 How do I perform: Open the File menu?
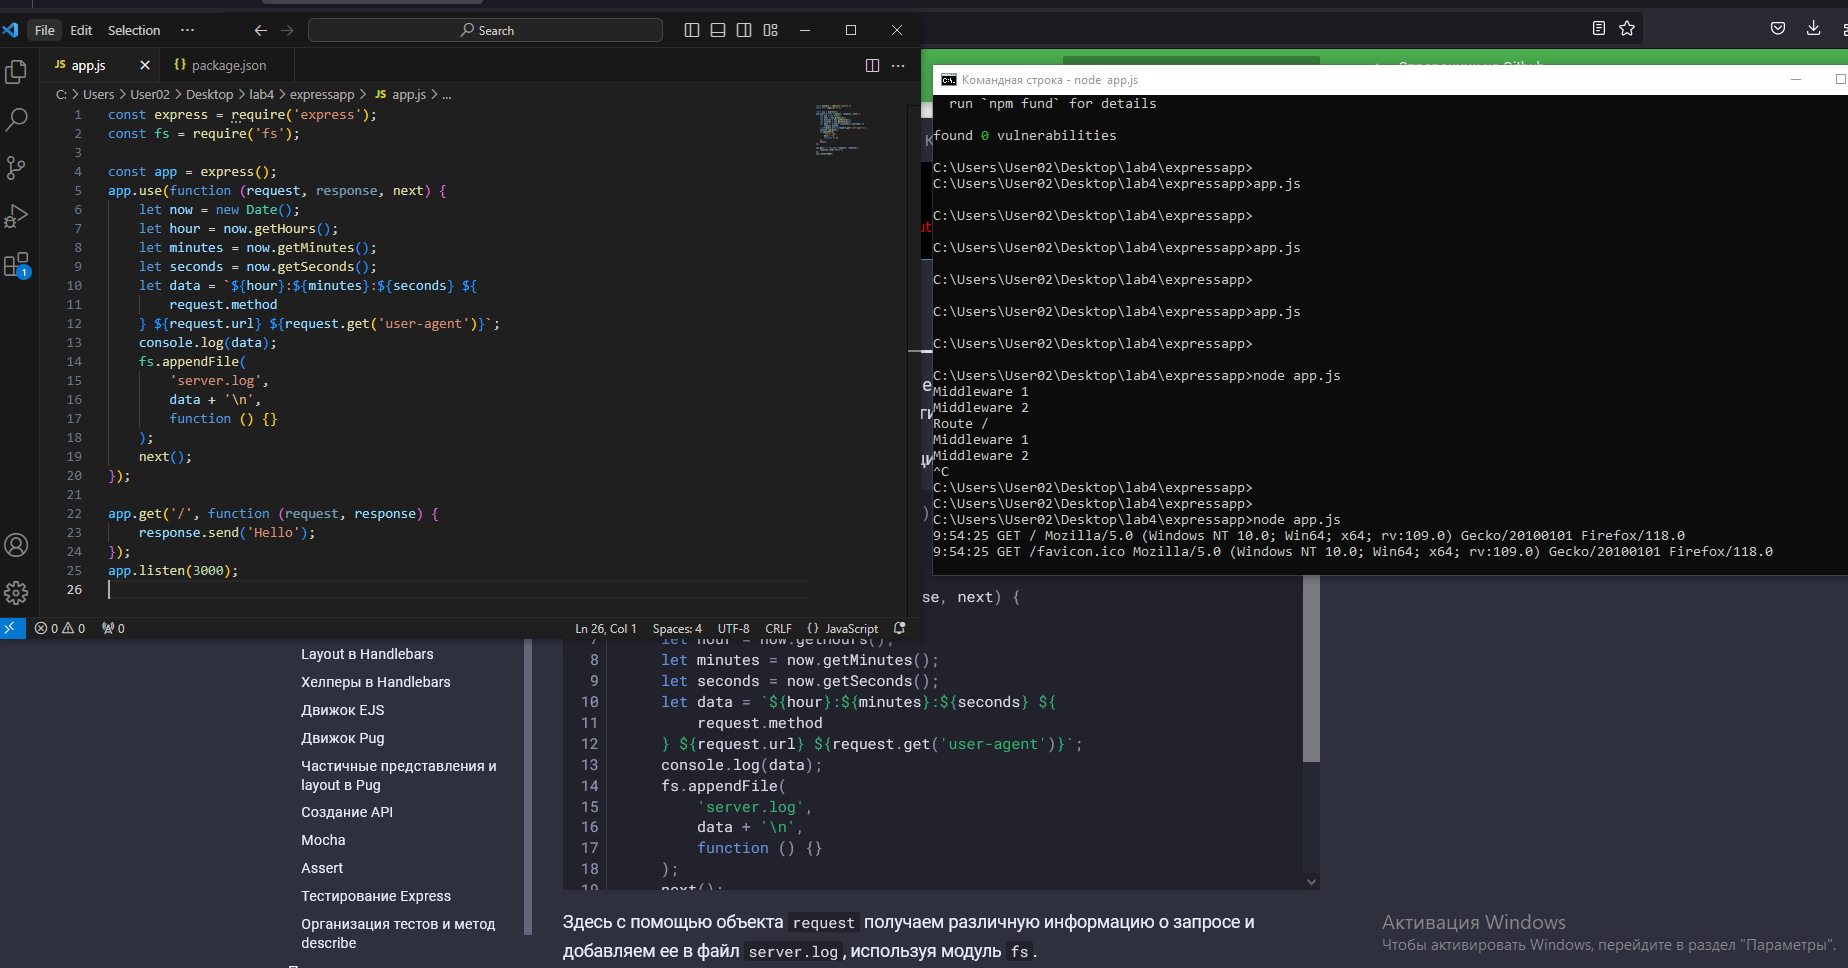[x=45, y=30]
